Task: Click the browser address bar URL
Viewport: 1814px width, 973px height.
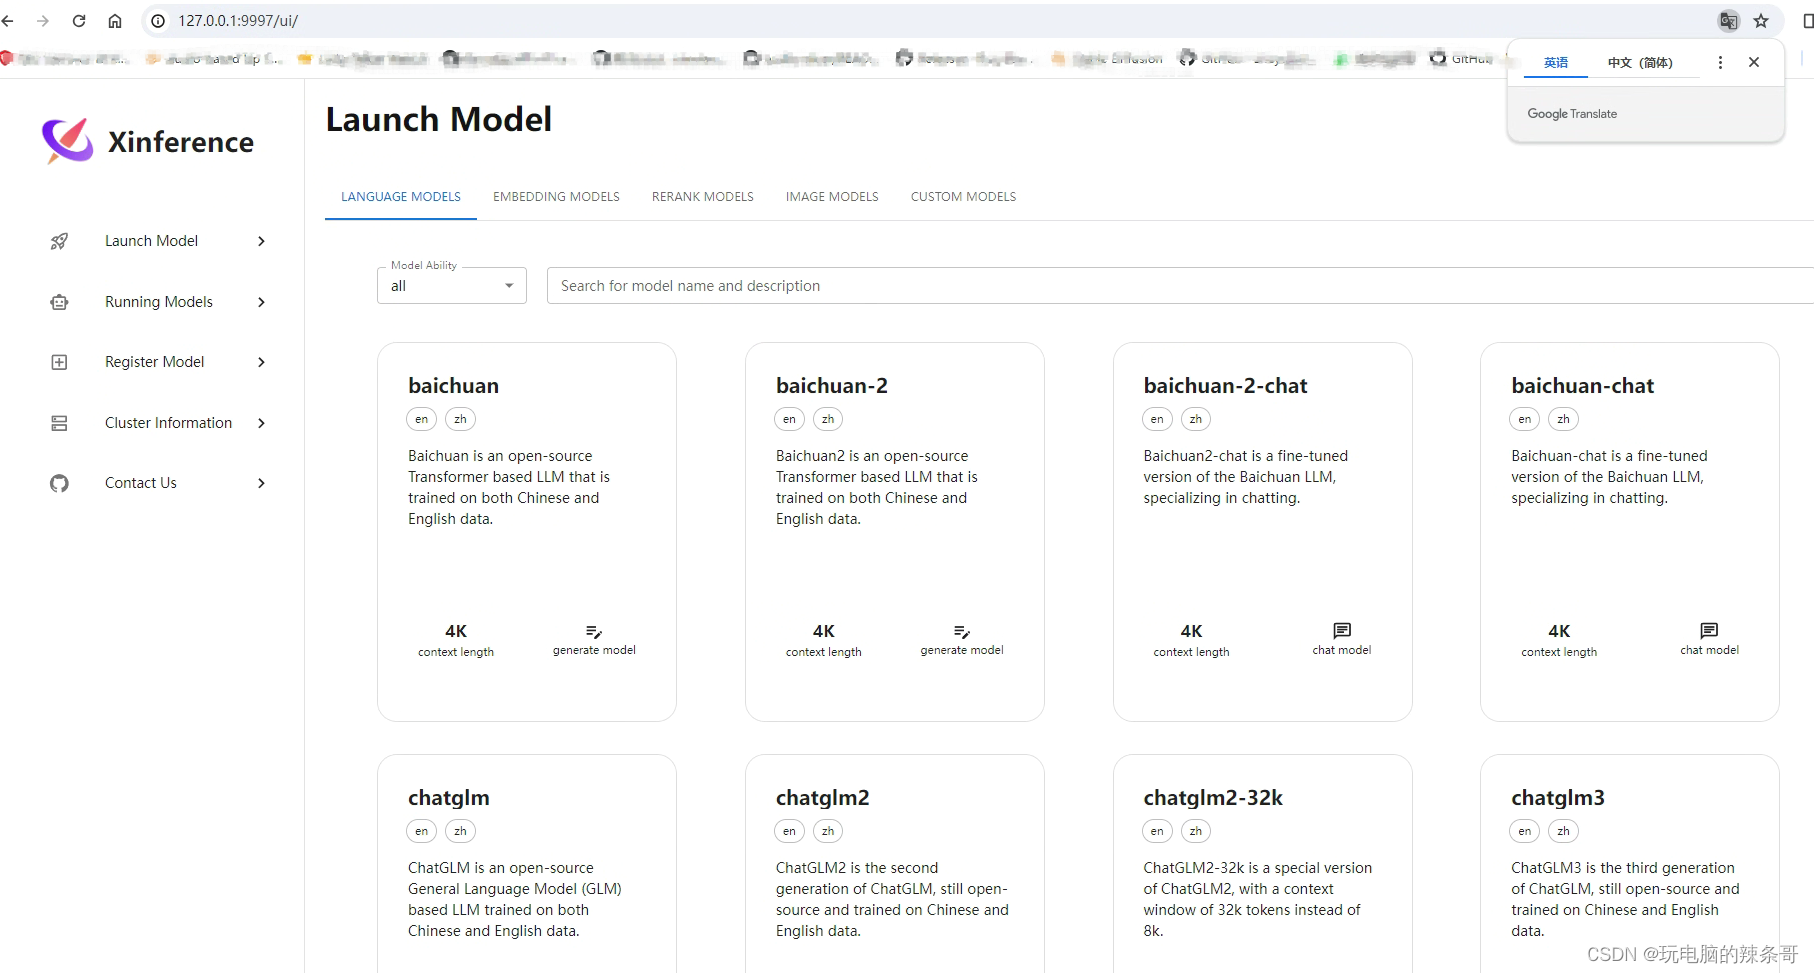Action: 238,21
